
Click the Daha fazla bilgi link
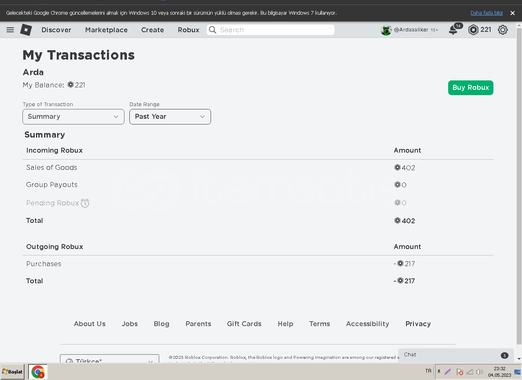coord(486,13)
